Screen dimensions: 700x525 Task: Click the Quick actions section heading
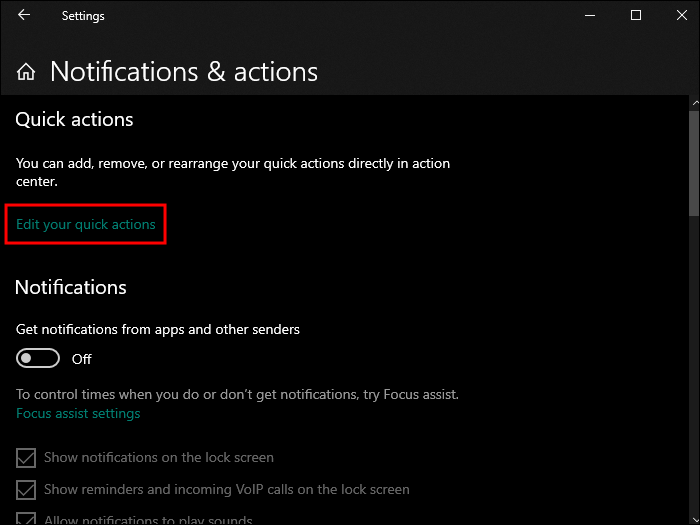tap(74, 119)
